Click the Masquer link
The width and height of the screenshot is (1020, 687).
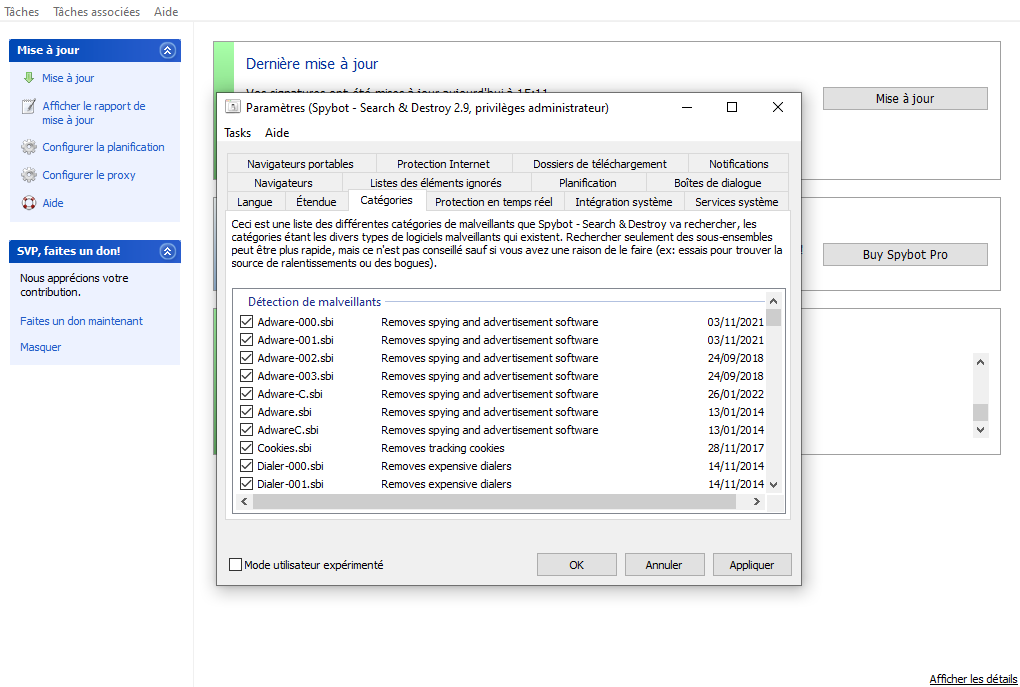(x=40, y=347)
